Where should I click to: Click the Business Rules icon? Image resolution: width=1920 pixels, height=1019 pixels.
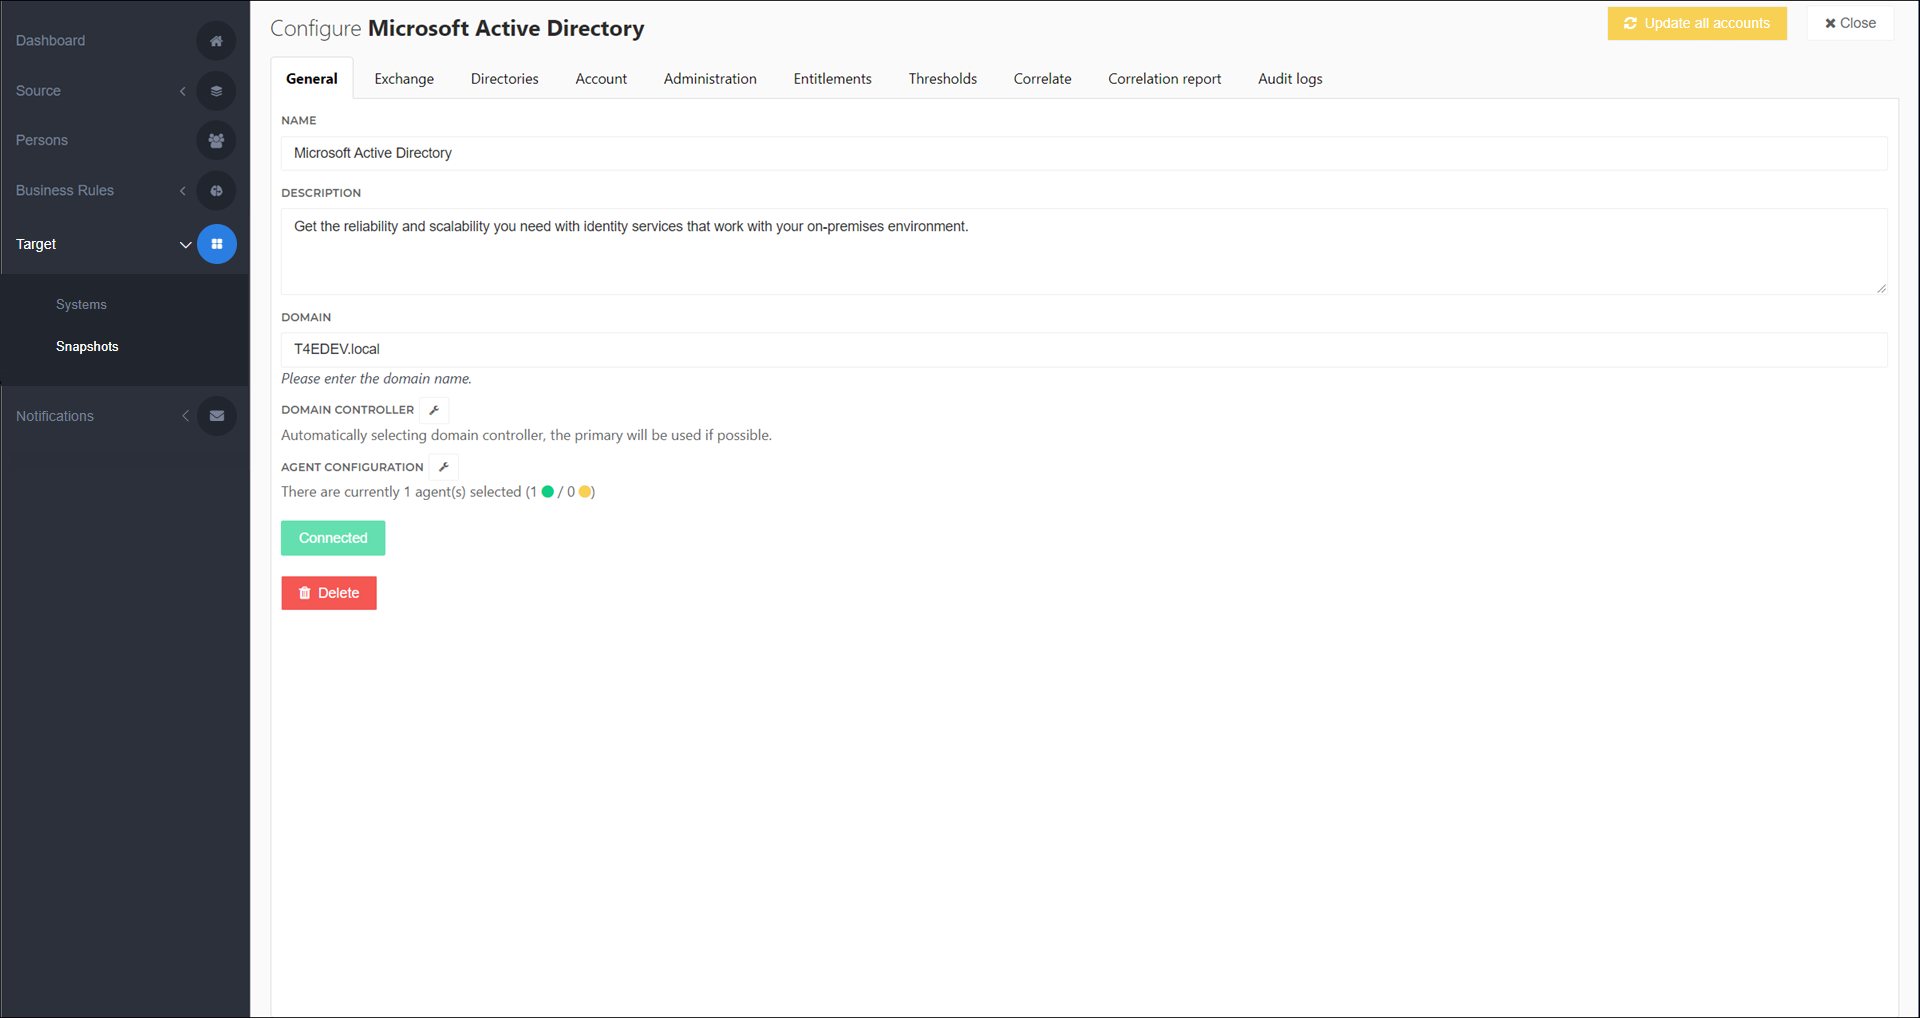tap(216, 191)
